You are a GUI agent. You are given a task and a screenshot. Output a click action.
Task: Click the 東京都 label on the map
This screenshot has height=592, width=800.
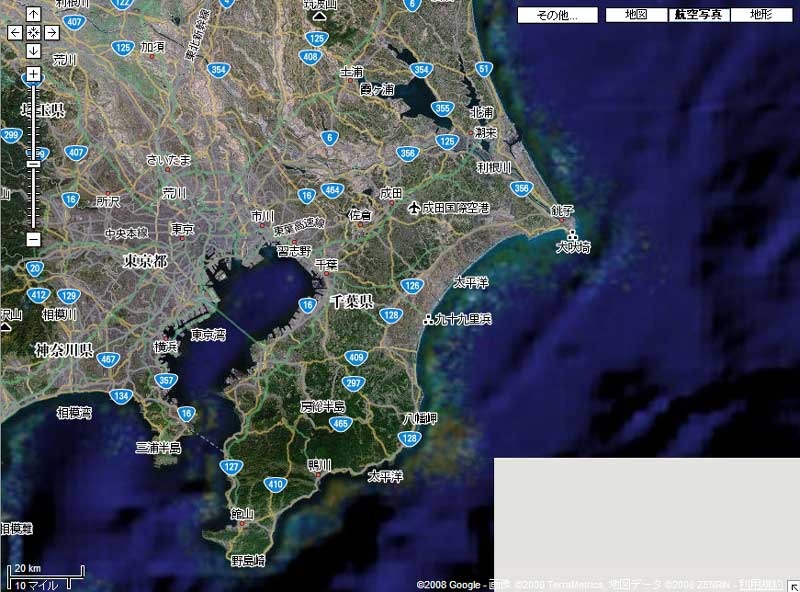[144, 260]
